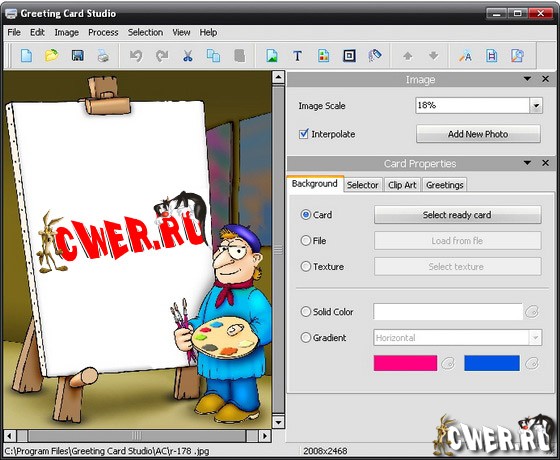Click the frame icon in toolbar

tap(349, 56)
